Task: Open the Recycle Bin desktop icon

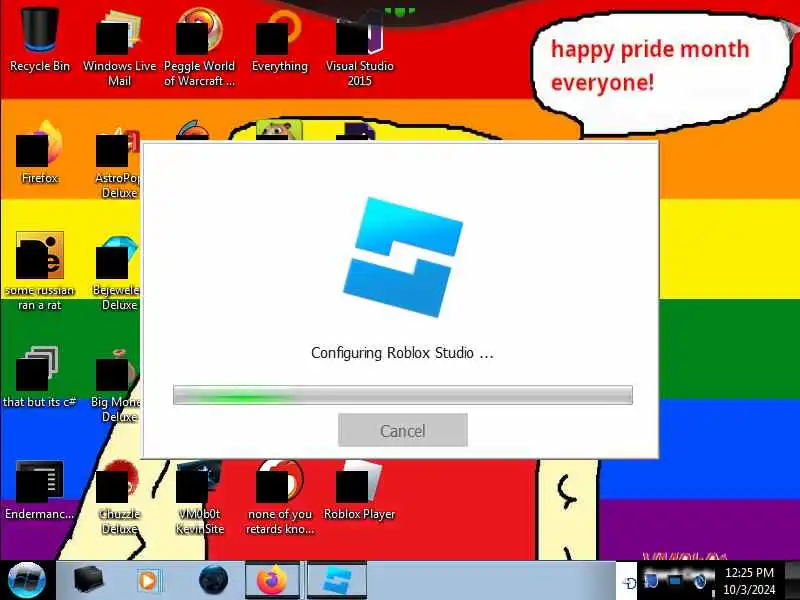Action: click(x=40, y=40)
